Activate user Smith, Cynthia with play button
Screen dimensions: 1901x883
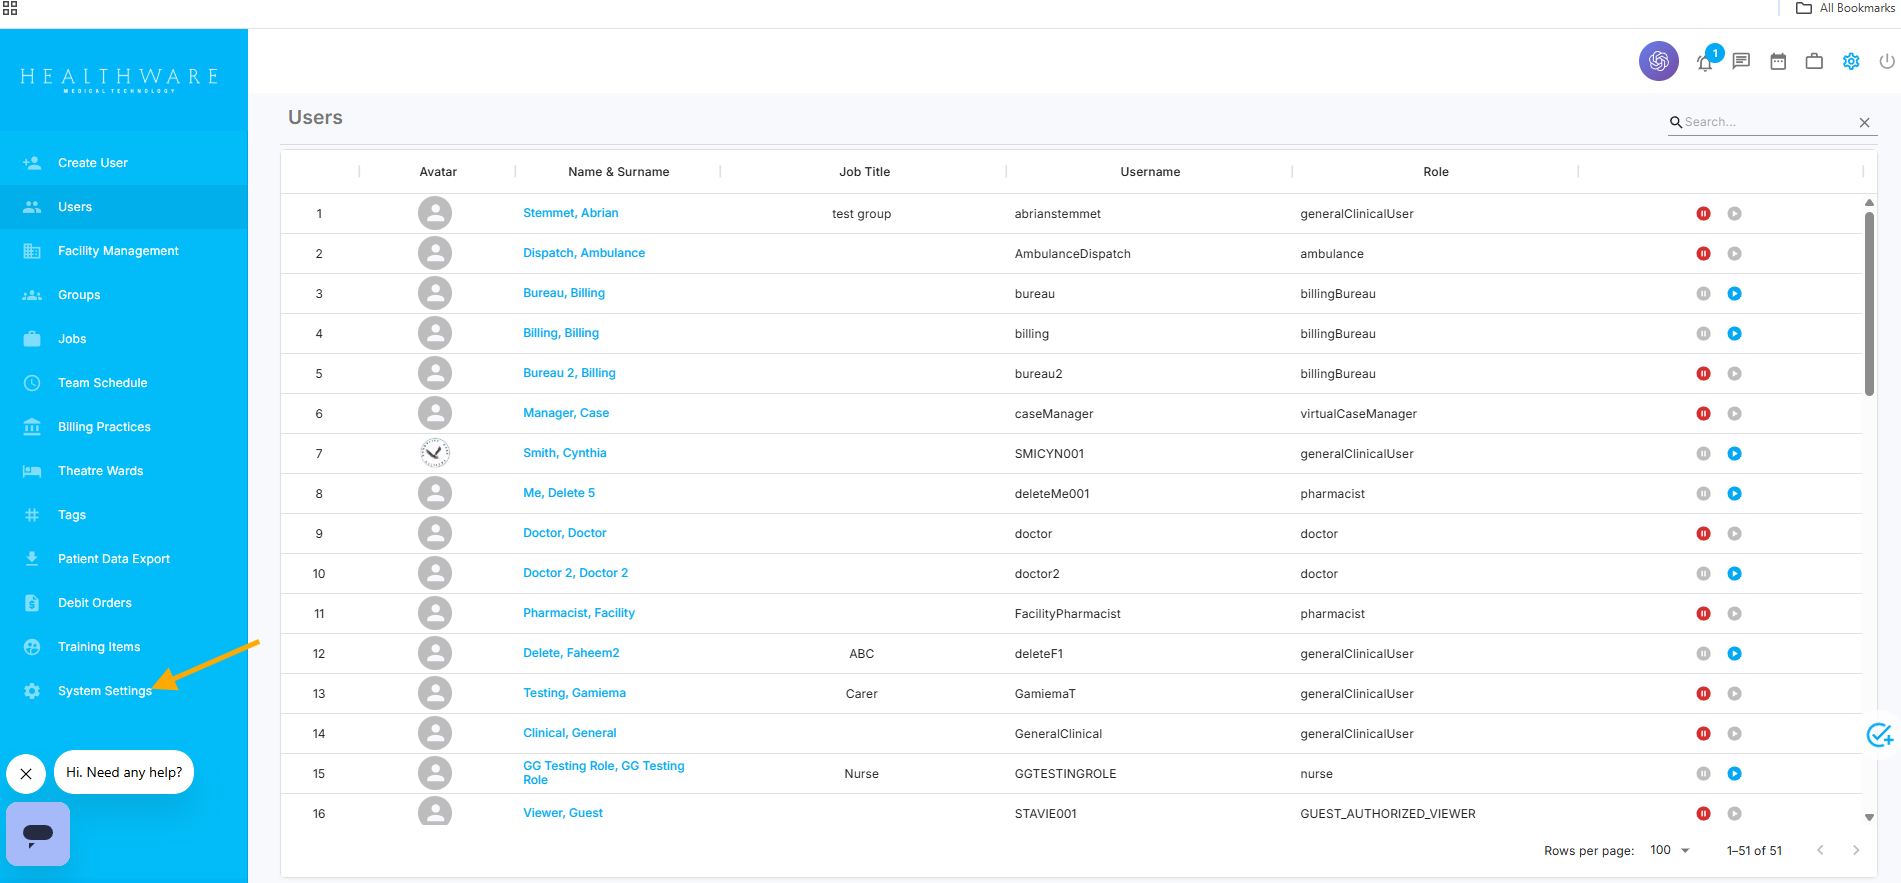(x=1734, y=454)
